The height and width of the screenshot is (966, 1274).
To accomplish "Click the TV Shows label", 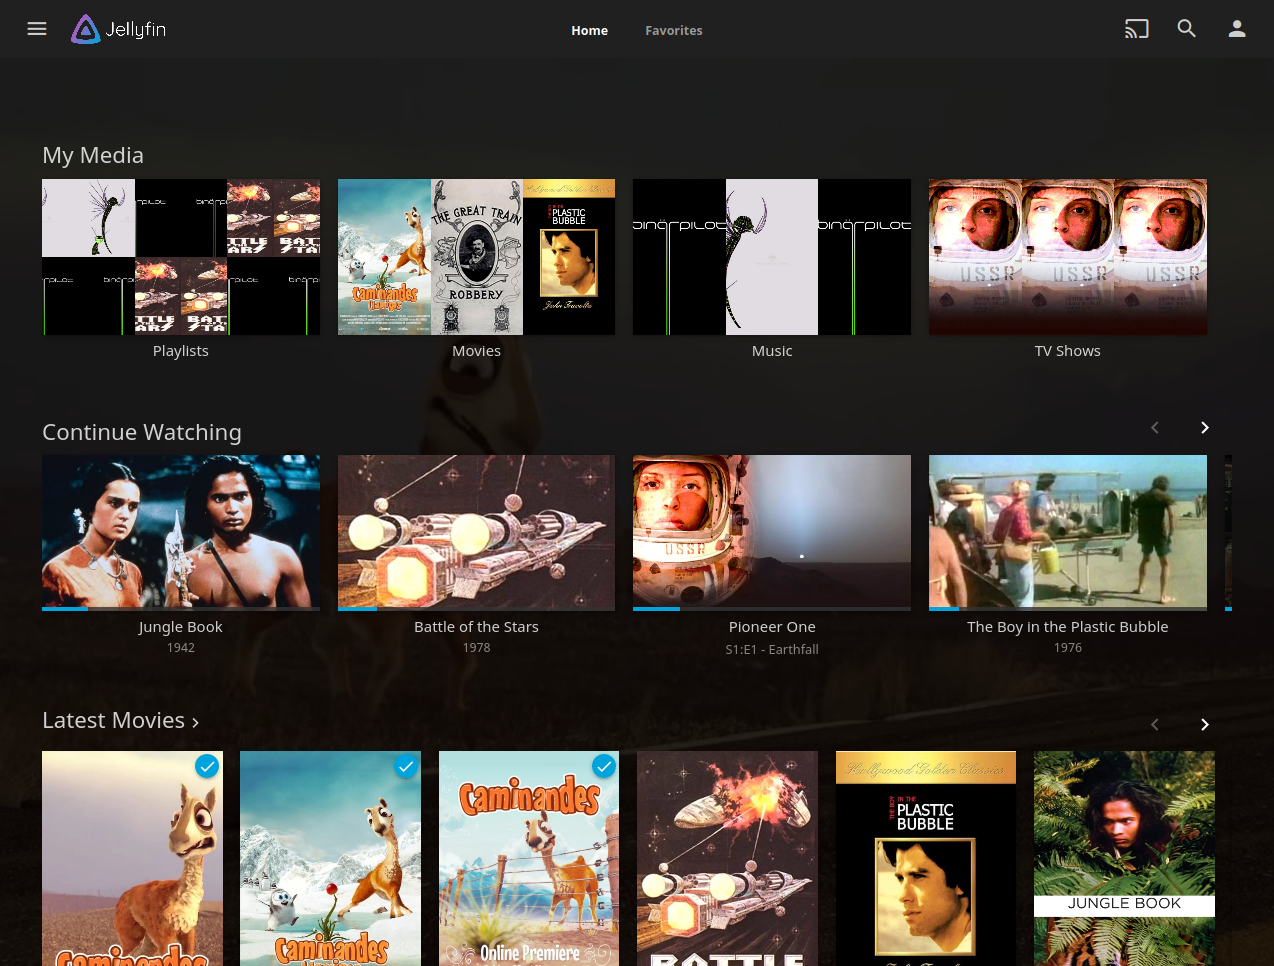I will tap(1068, 351).
